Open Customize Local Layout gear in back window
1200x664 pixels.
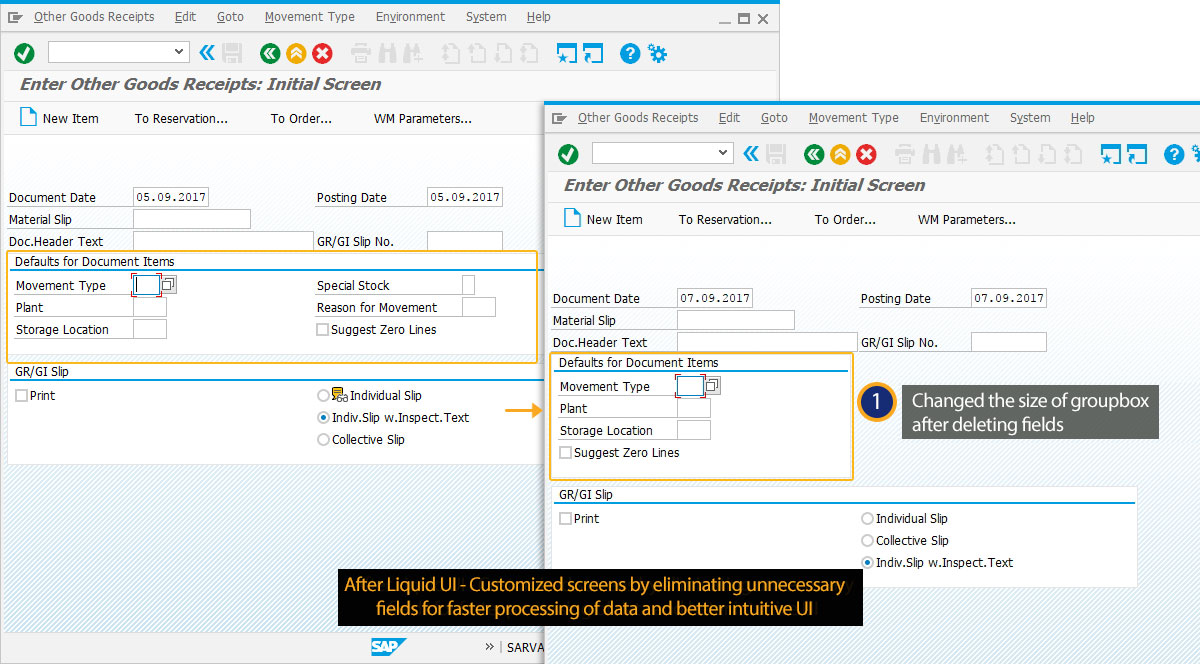coord(657,53)
